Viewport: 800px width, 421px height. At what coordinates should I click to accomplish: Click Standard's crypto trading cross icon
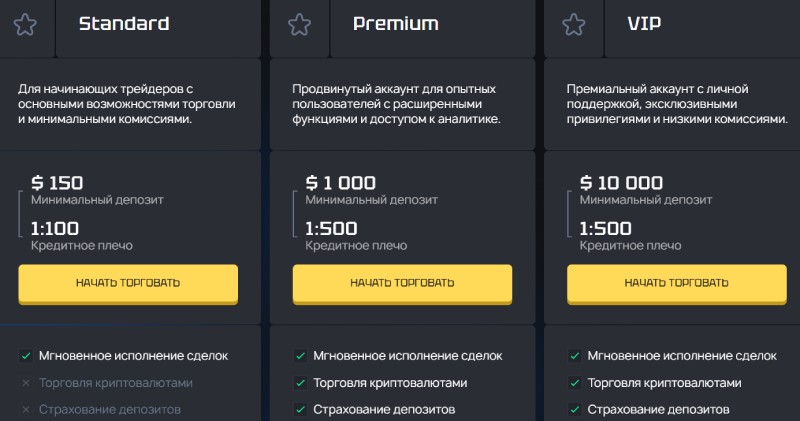click(x=25, y=382)
